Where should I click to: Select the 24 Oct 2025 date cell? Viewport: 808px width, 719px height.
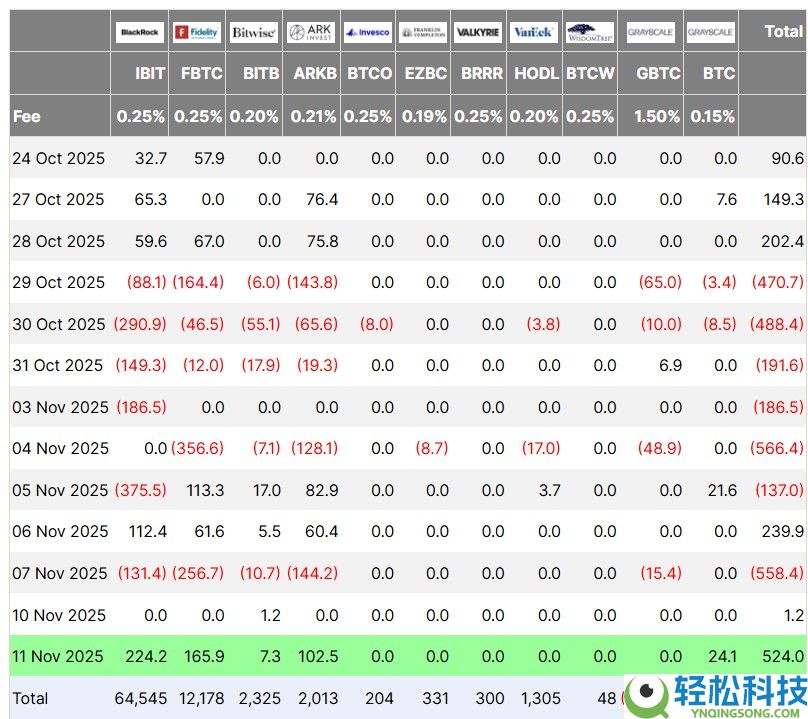(x=59, y=158)
